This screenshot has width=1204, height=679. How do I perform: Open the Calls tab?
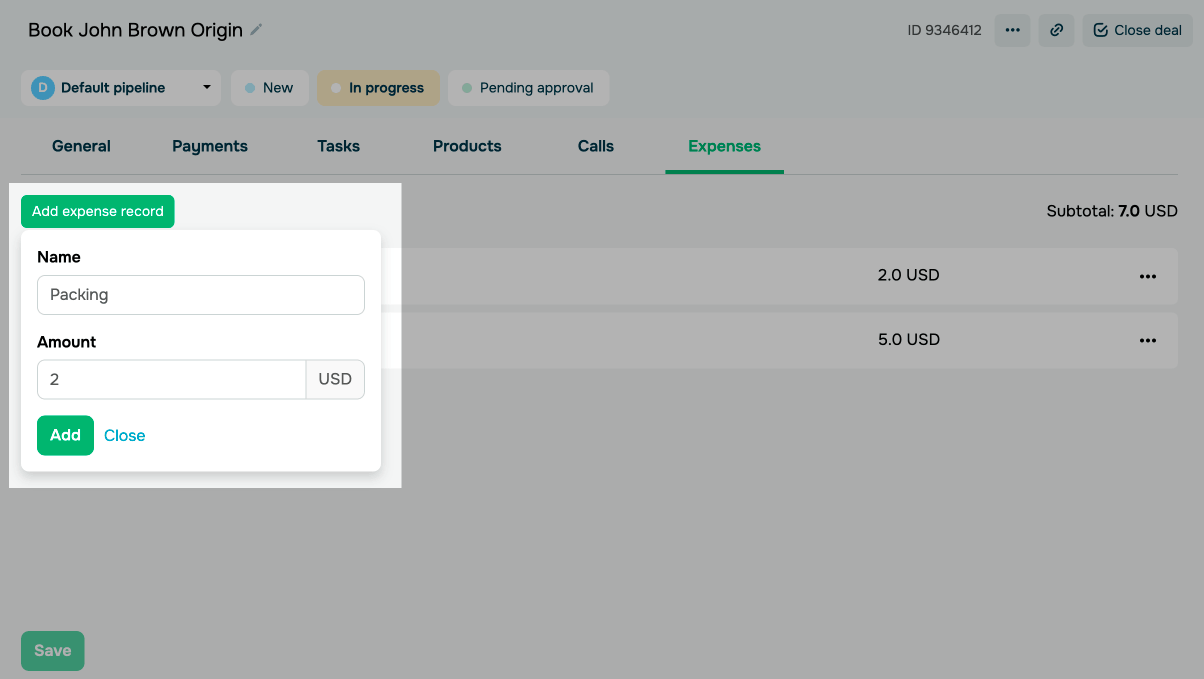tap(596, 146)
